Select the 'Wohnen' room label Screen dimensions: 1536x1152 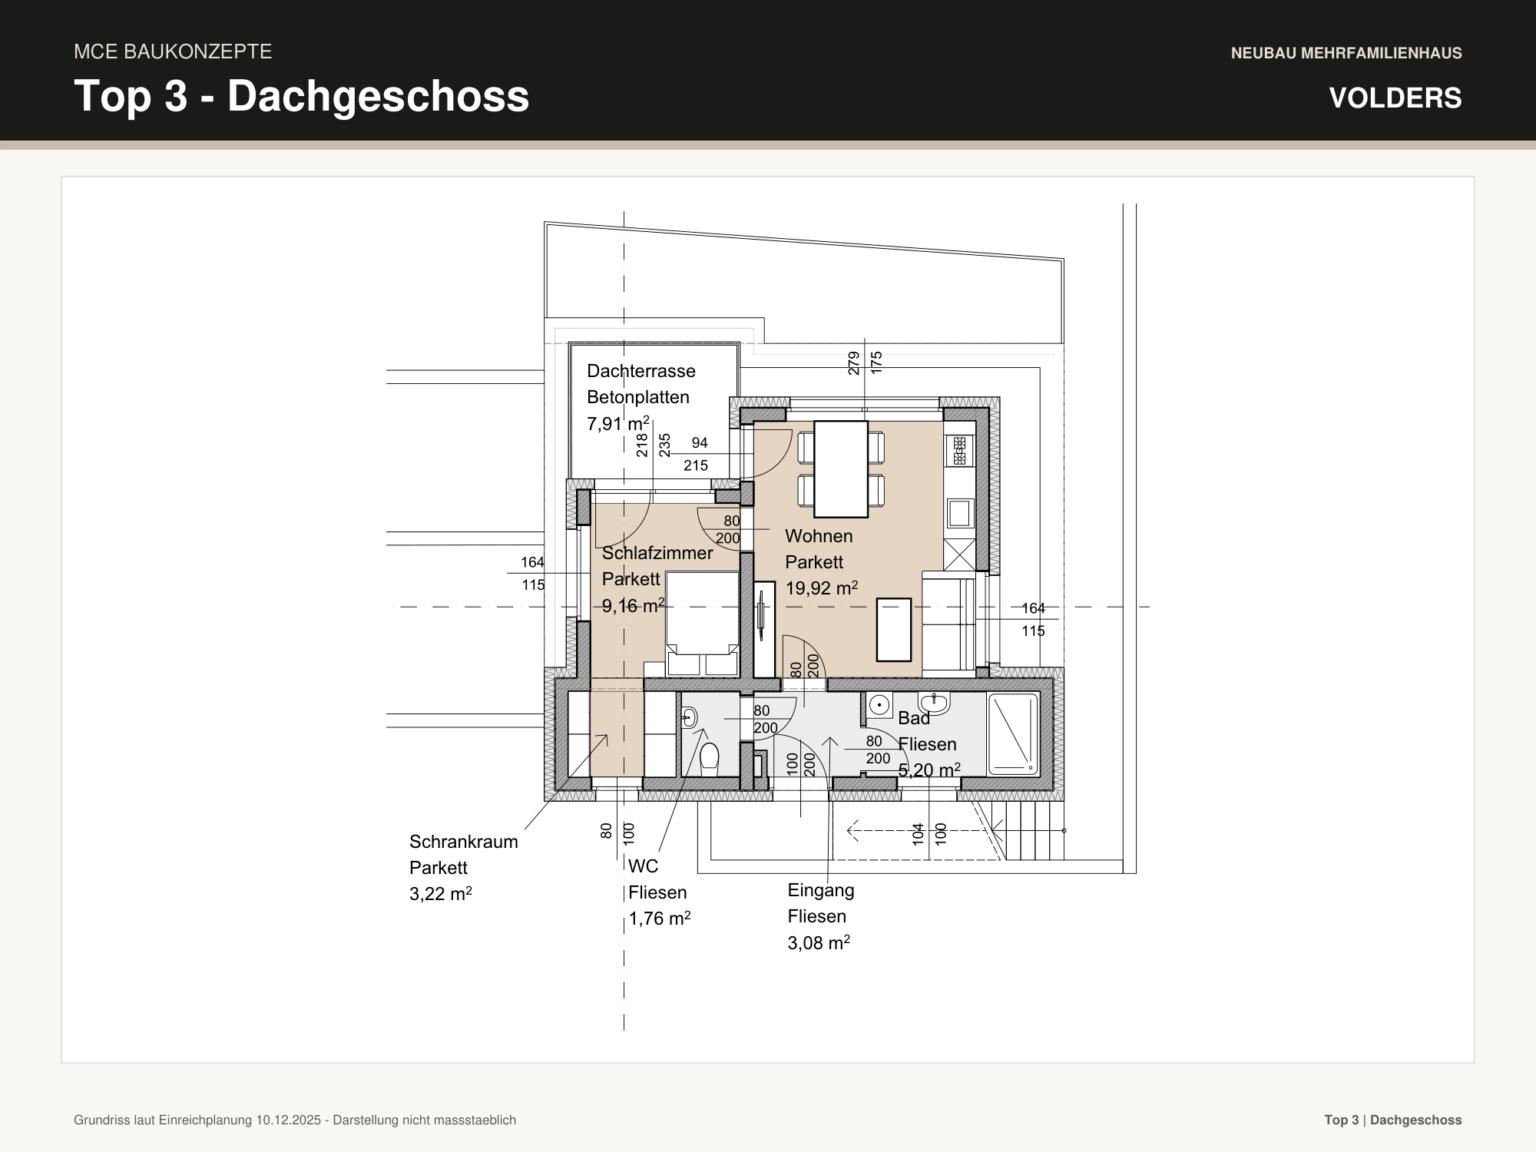point(819,536)
